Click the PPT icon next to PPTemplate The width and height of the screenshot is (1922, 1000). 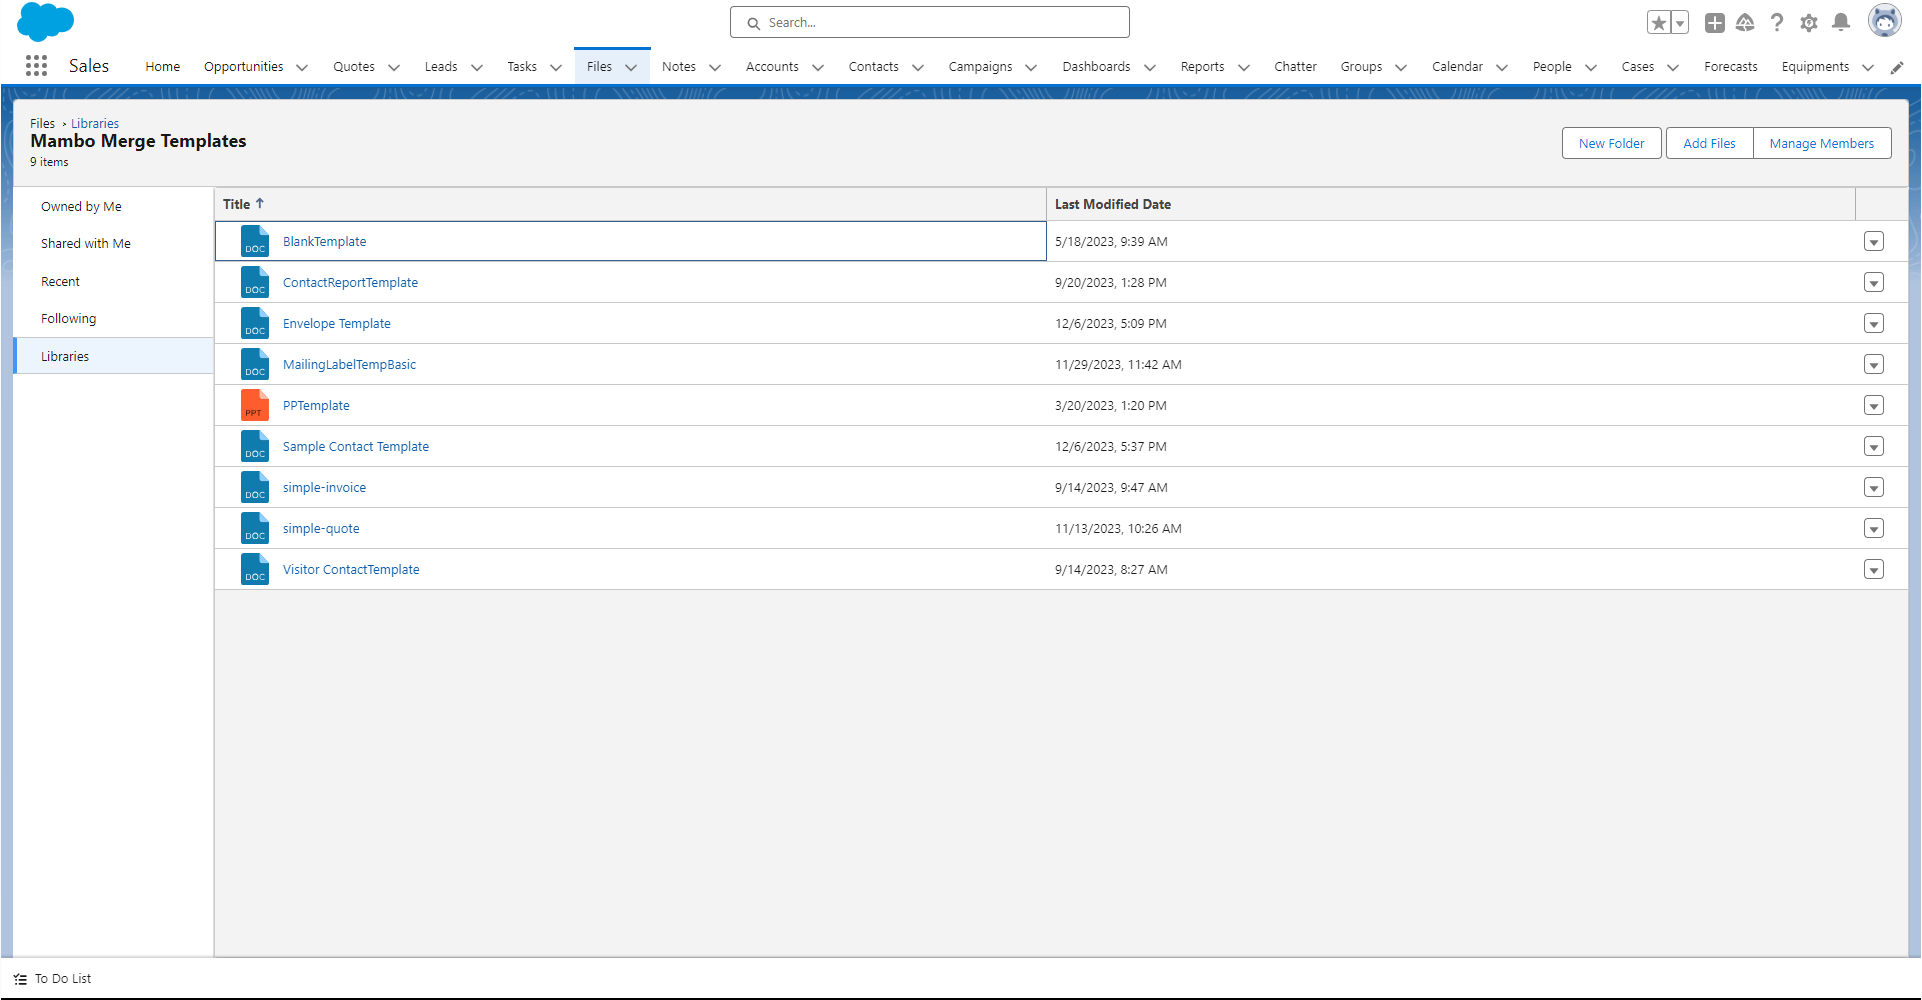coord(255,405)
